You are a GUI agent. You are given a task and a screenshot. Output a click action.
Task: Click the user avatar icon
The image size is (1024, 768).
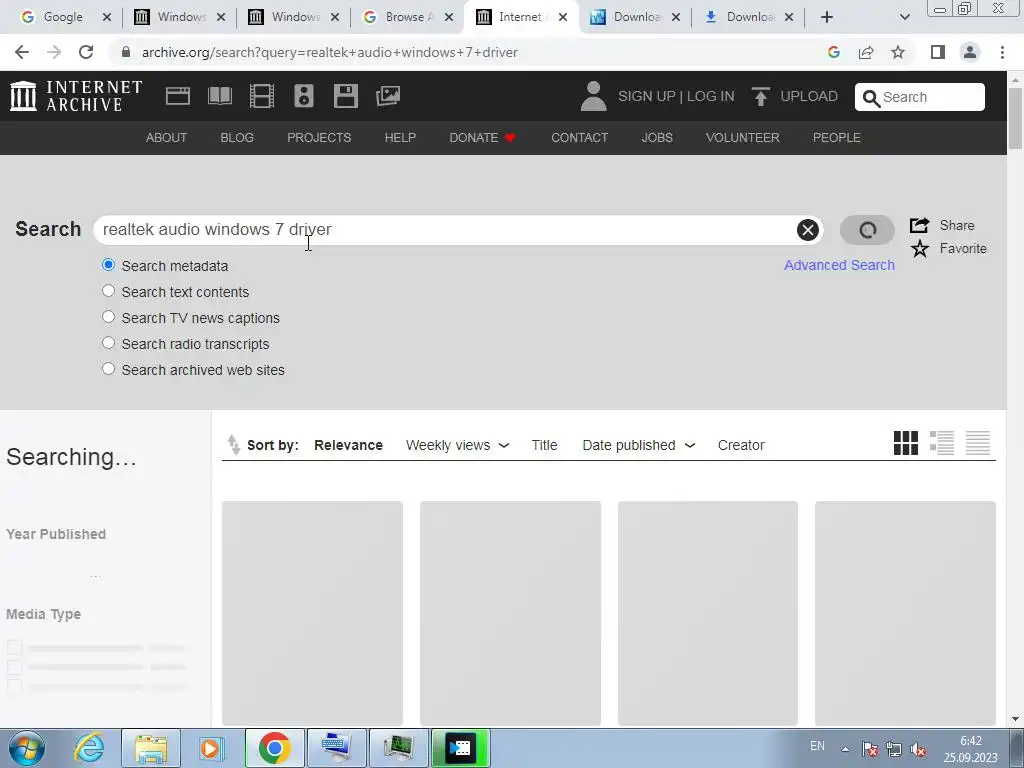(593, 96)
